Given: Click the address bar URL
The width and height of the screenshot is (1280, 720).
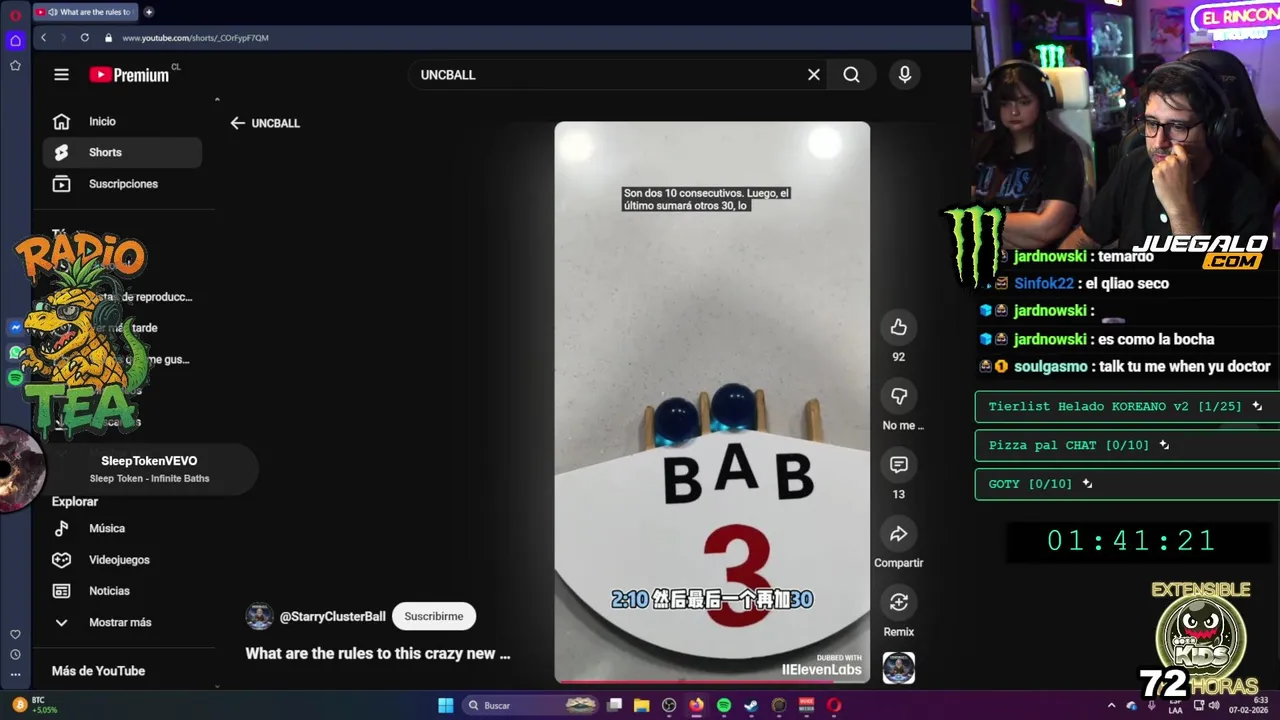Looking at the screenshot, I should pos(195,38).
